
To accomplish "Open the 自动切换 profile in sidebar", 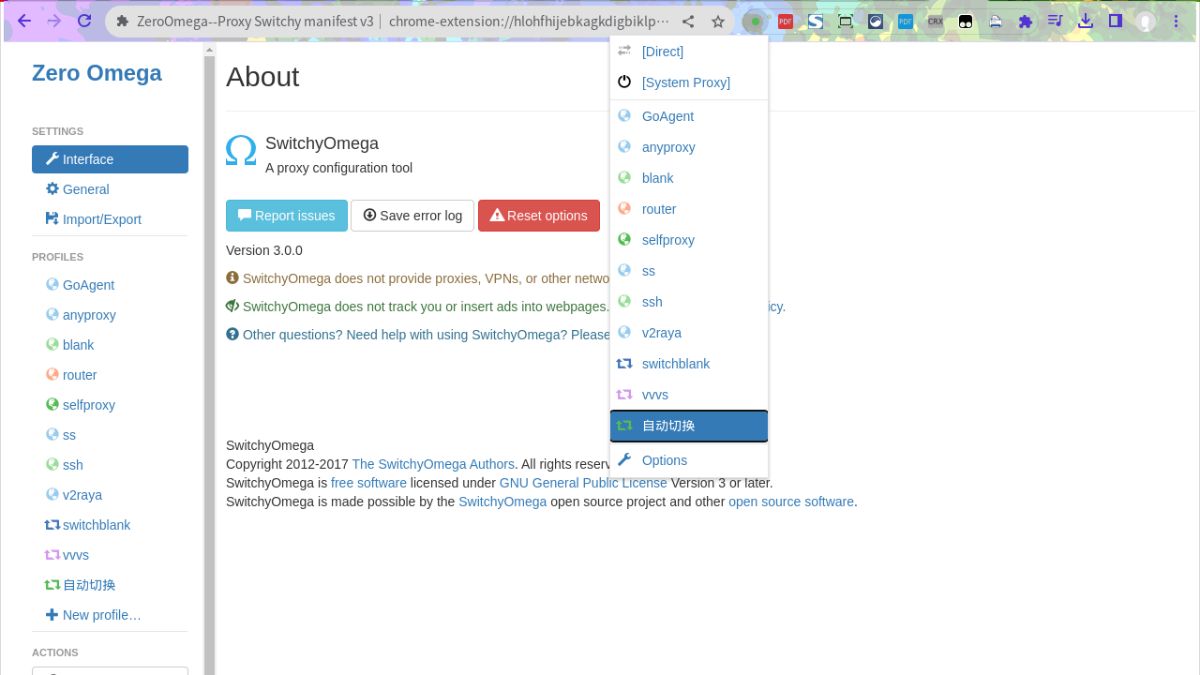I will click(110, 585).
